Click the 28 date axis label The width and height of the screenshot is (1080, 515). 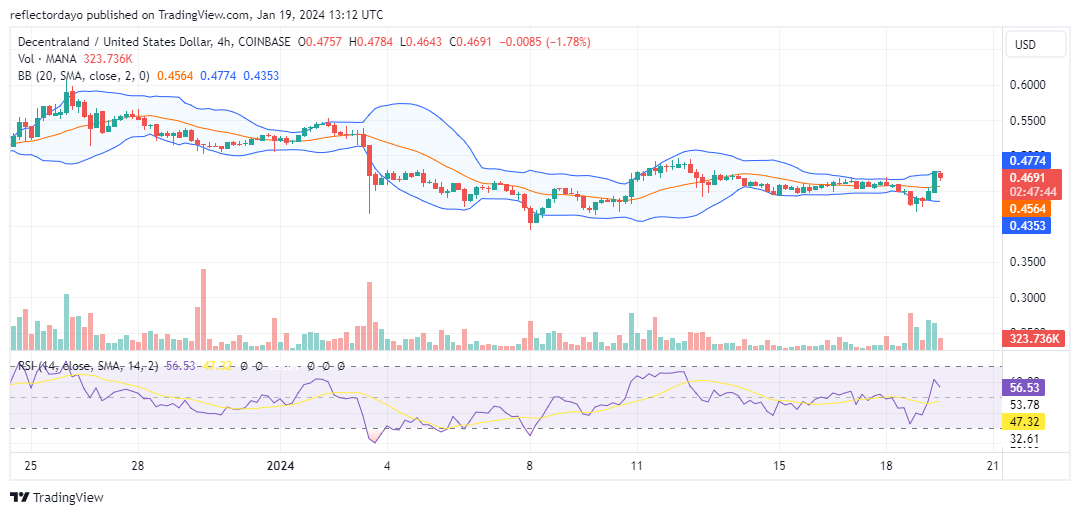tap(138, 466)
